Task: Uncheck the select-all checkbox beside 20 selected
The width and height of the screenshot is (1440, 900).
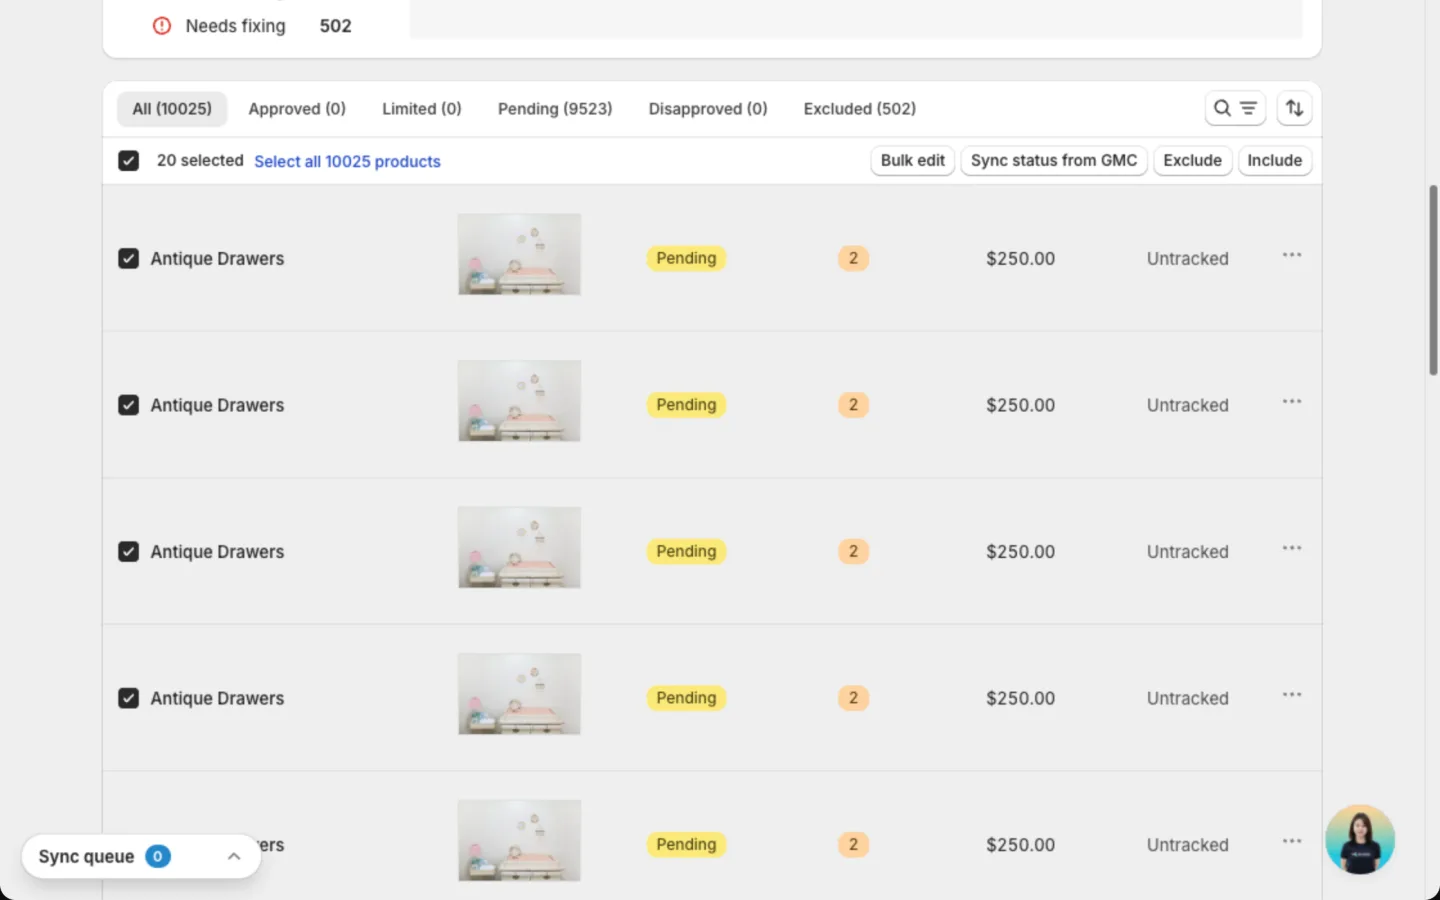Action: coord(128,160)
